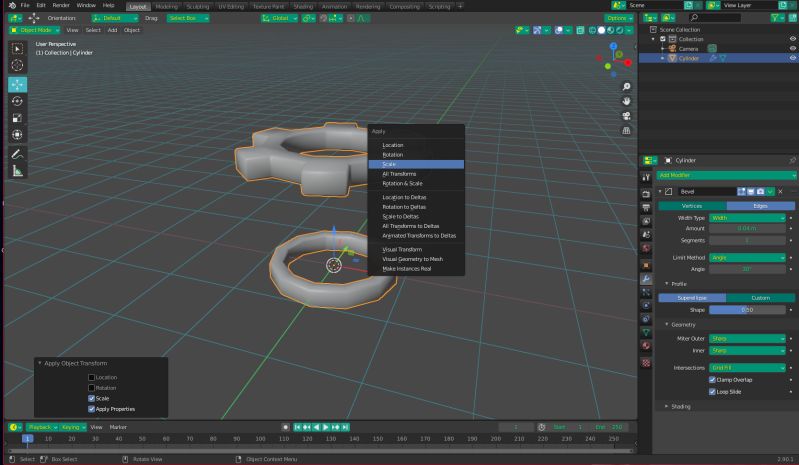The image size is (799, 465).
Task: Select the Vertices bevel mode button
Action: [x=692, y=206]
